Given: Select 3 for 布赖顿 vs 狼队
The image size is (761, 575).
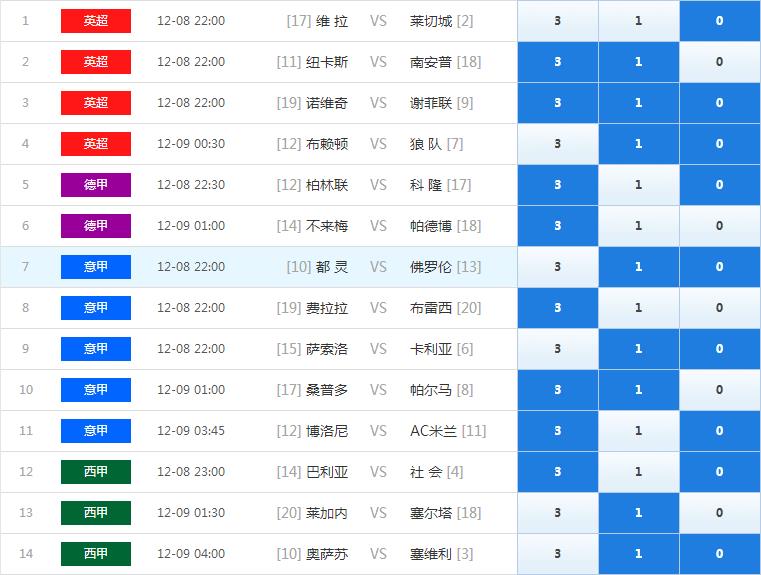Looking at the screenshot, I should tap(558, 144).
